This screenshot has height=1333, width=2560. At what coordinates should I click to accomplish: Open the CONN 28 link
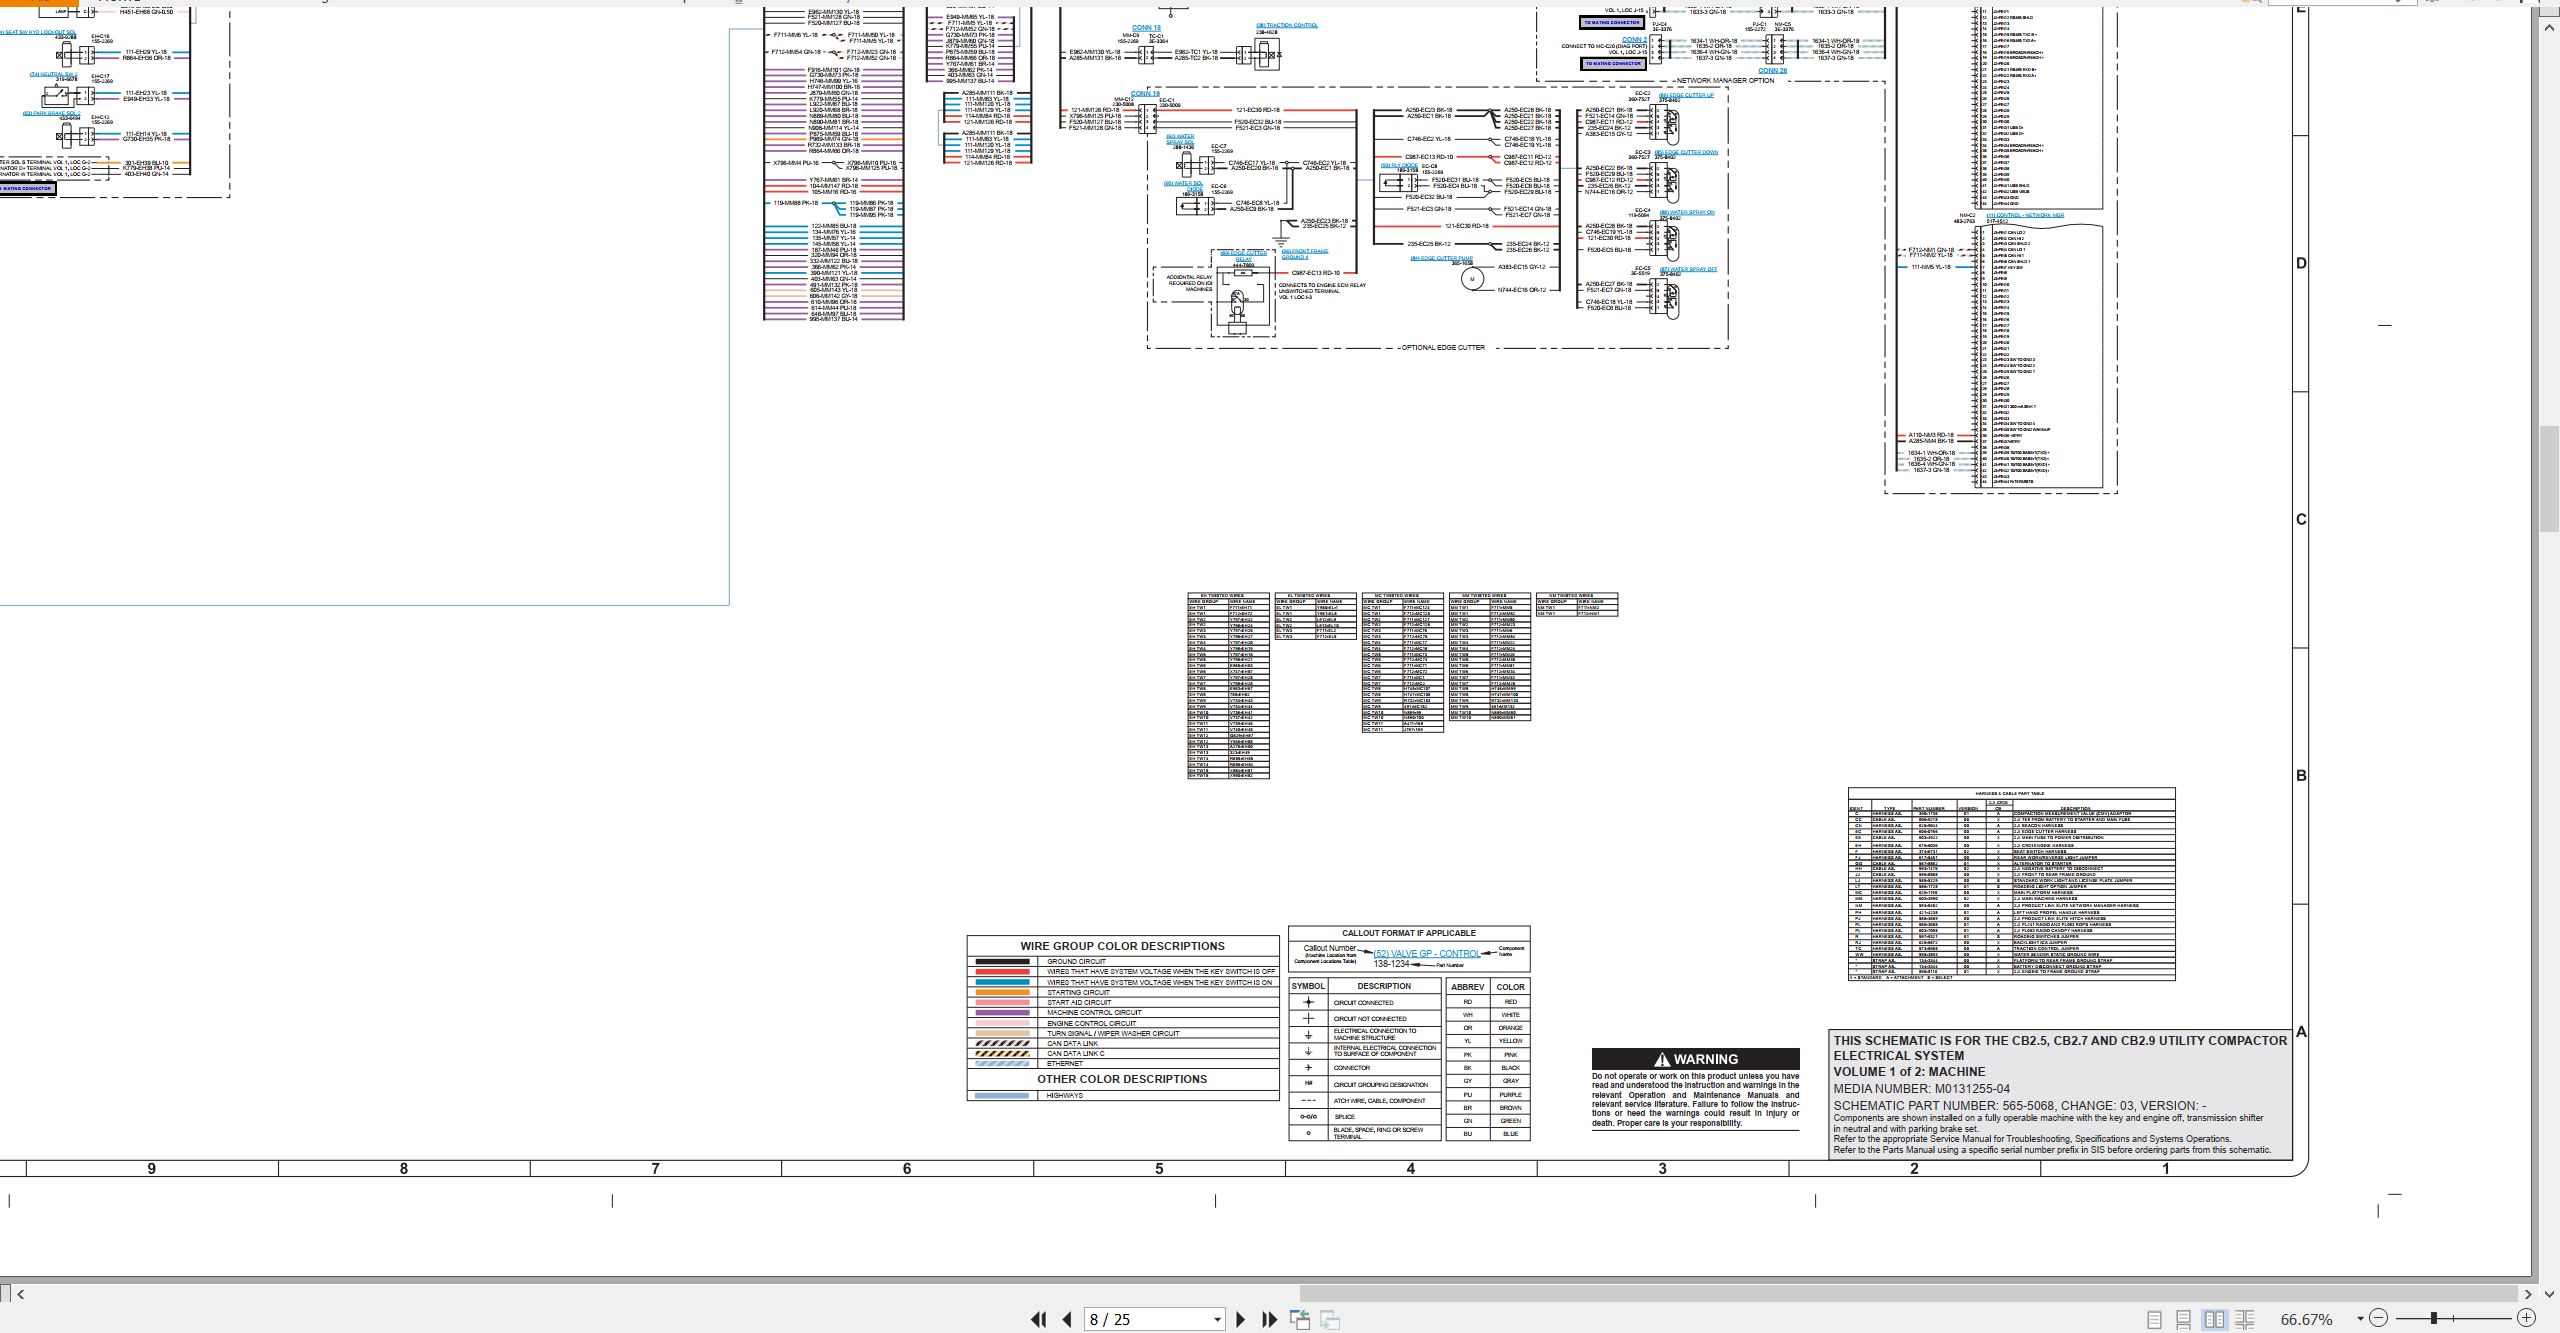click(x=1772, y=71)
